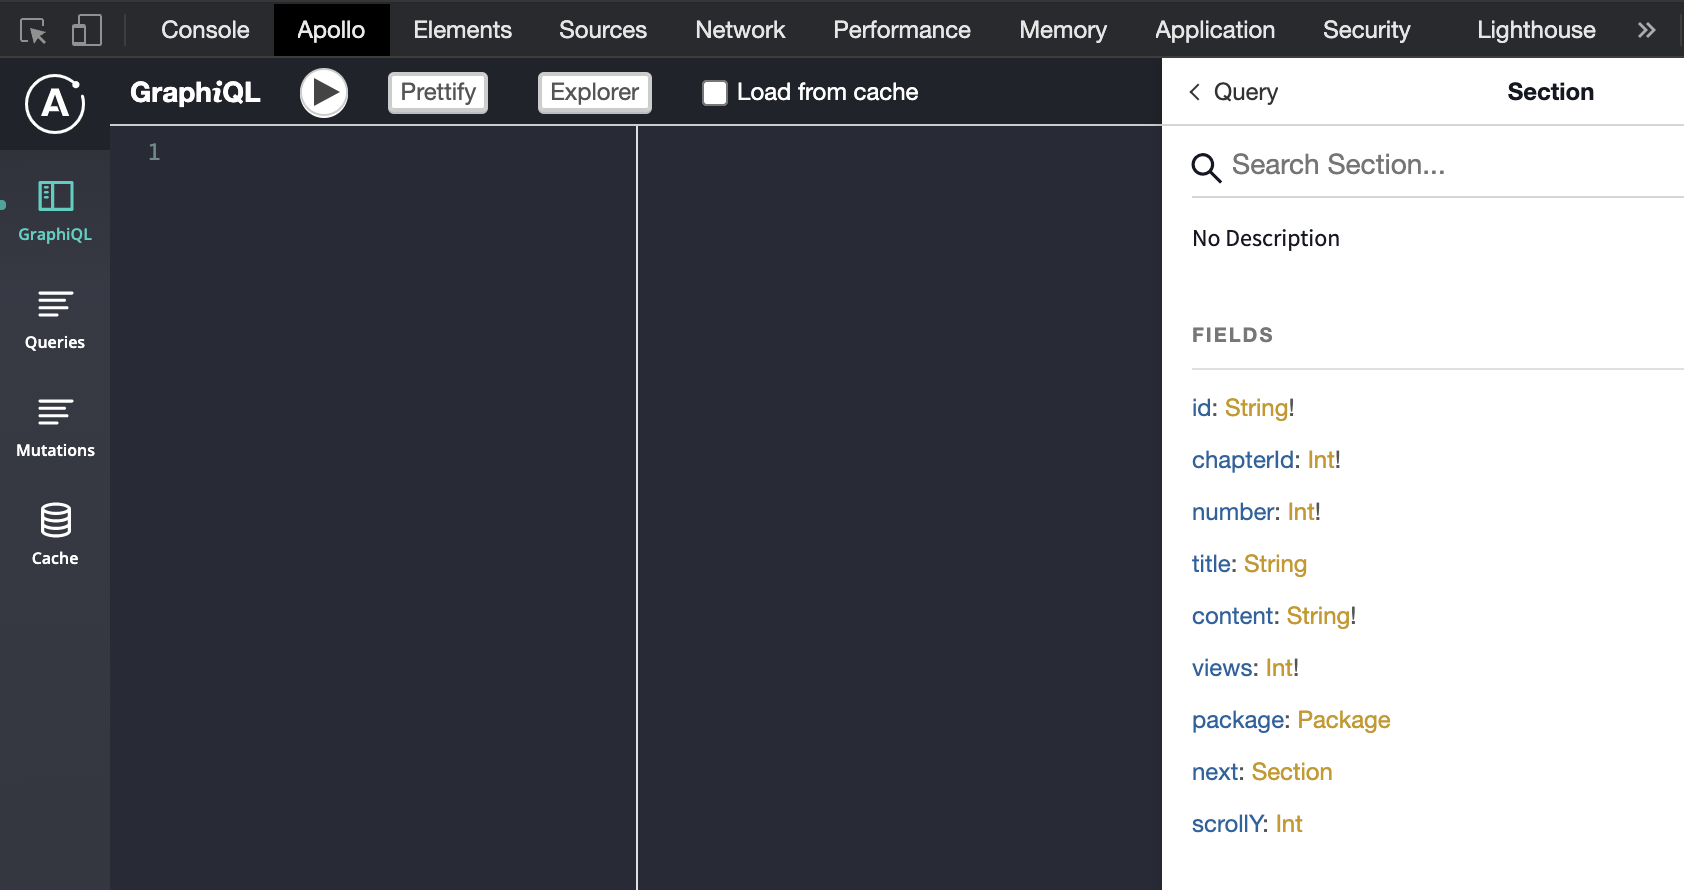
Task: Open the Mutations sidebar panel
Action: [x=55, y=428]
